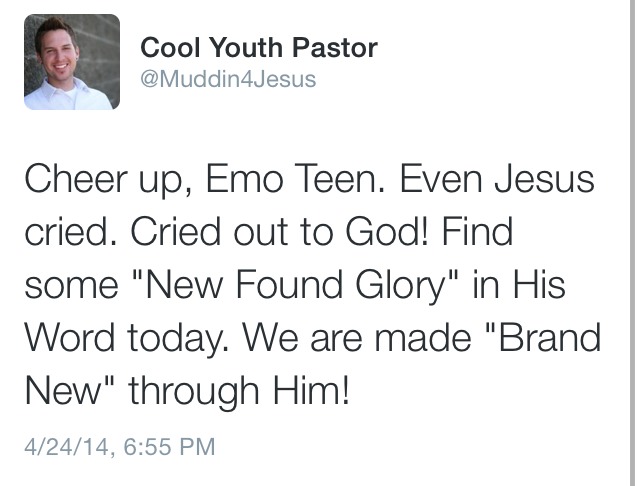The image size is (640, 486).
Task: Click "through Him!" at the tweet's end
Action: tap(239, 391)
